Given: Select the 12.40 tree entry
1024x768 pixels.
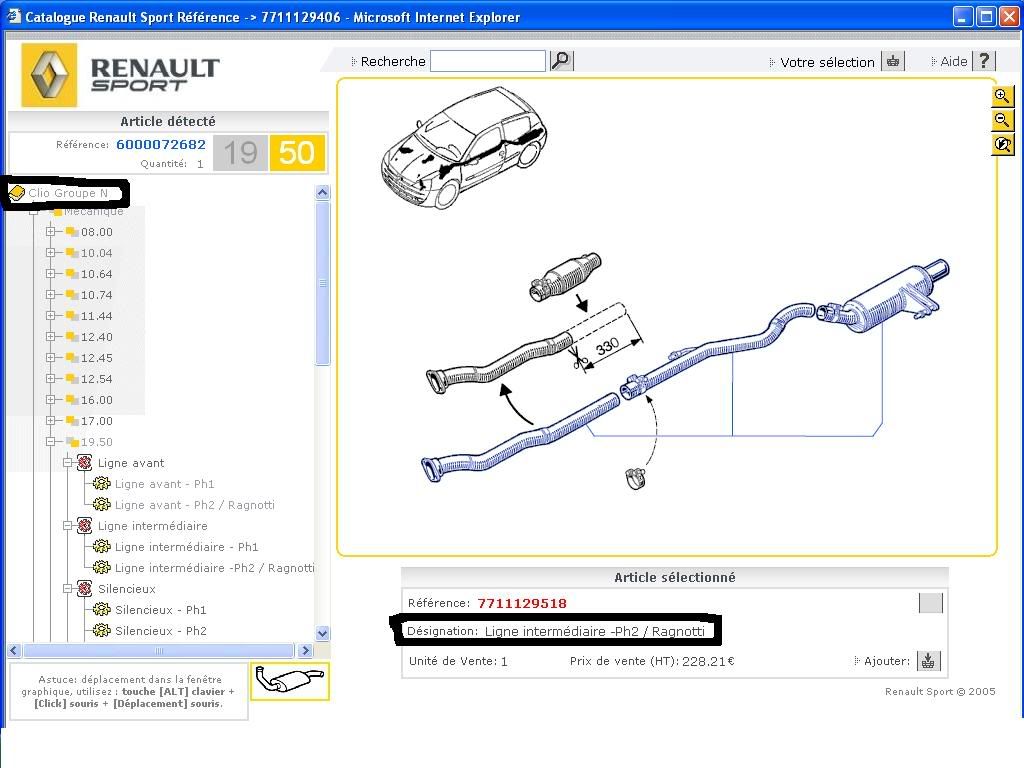Looking at the screenshot, I should coord(97,337).
